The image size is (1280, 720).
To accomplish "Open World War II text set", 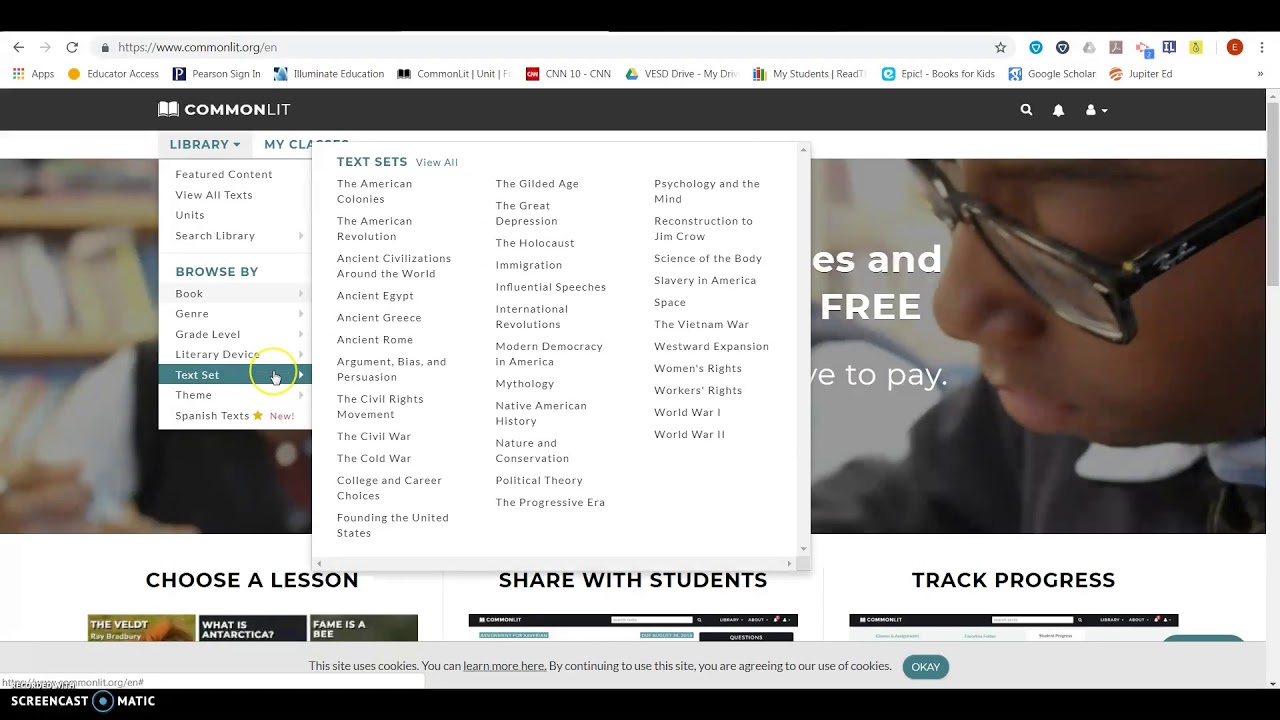I will point(690,435).
